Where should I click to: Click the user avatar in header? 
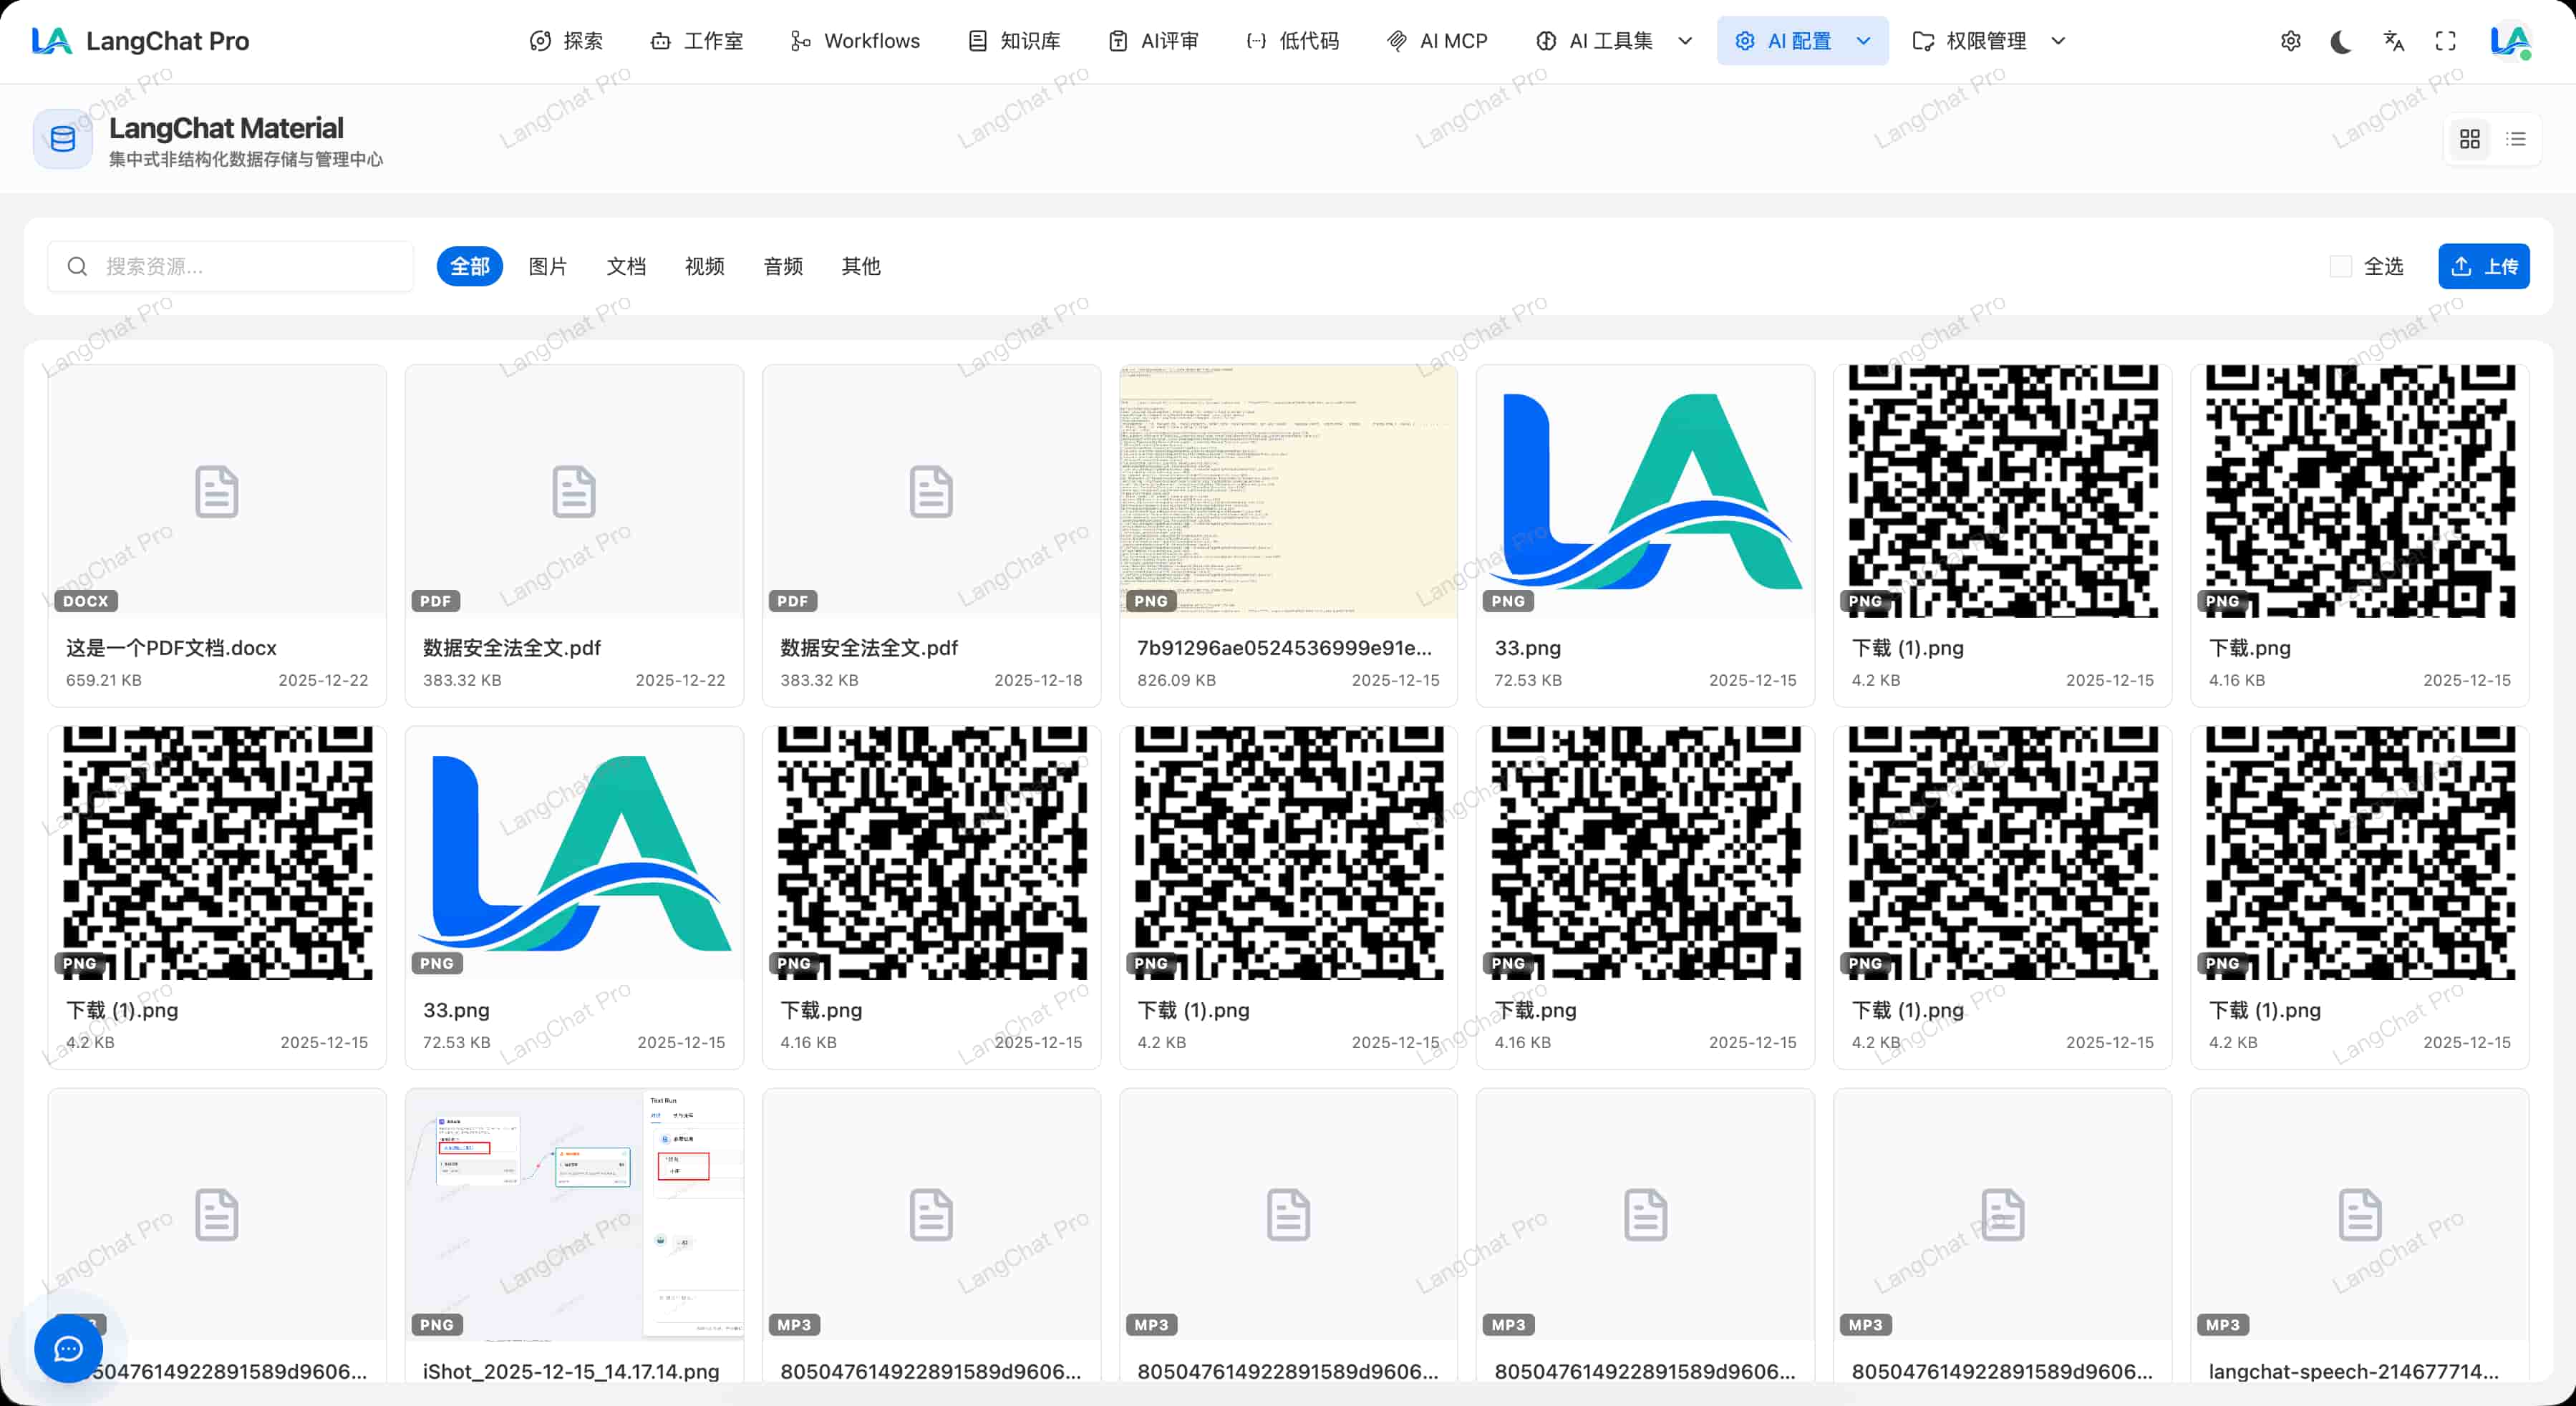click(2509, 41)
